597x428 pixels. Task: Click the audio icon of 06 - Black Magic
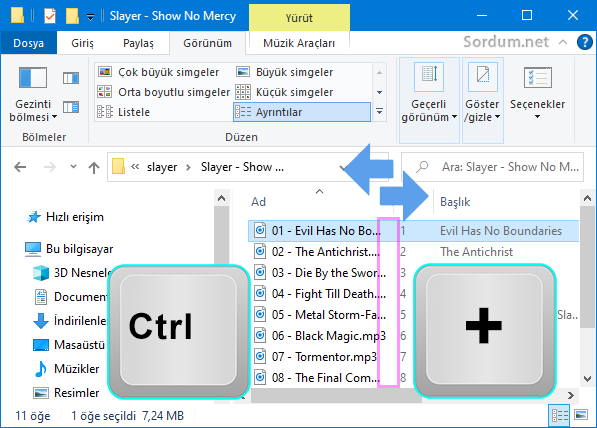260,335
